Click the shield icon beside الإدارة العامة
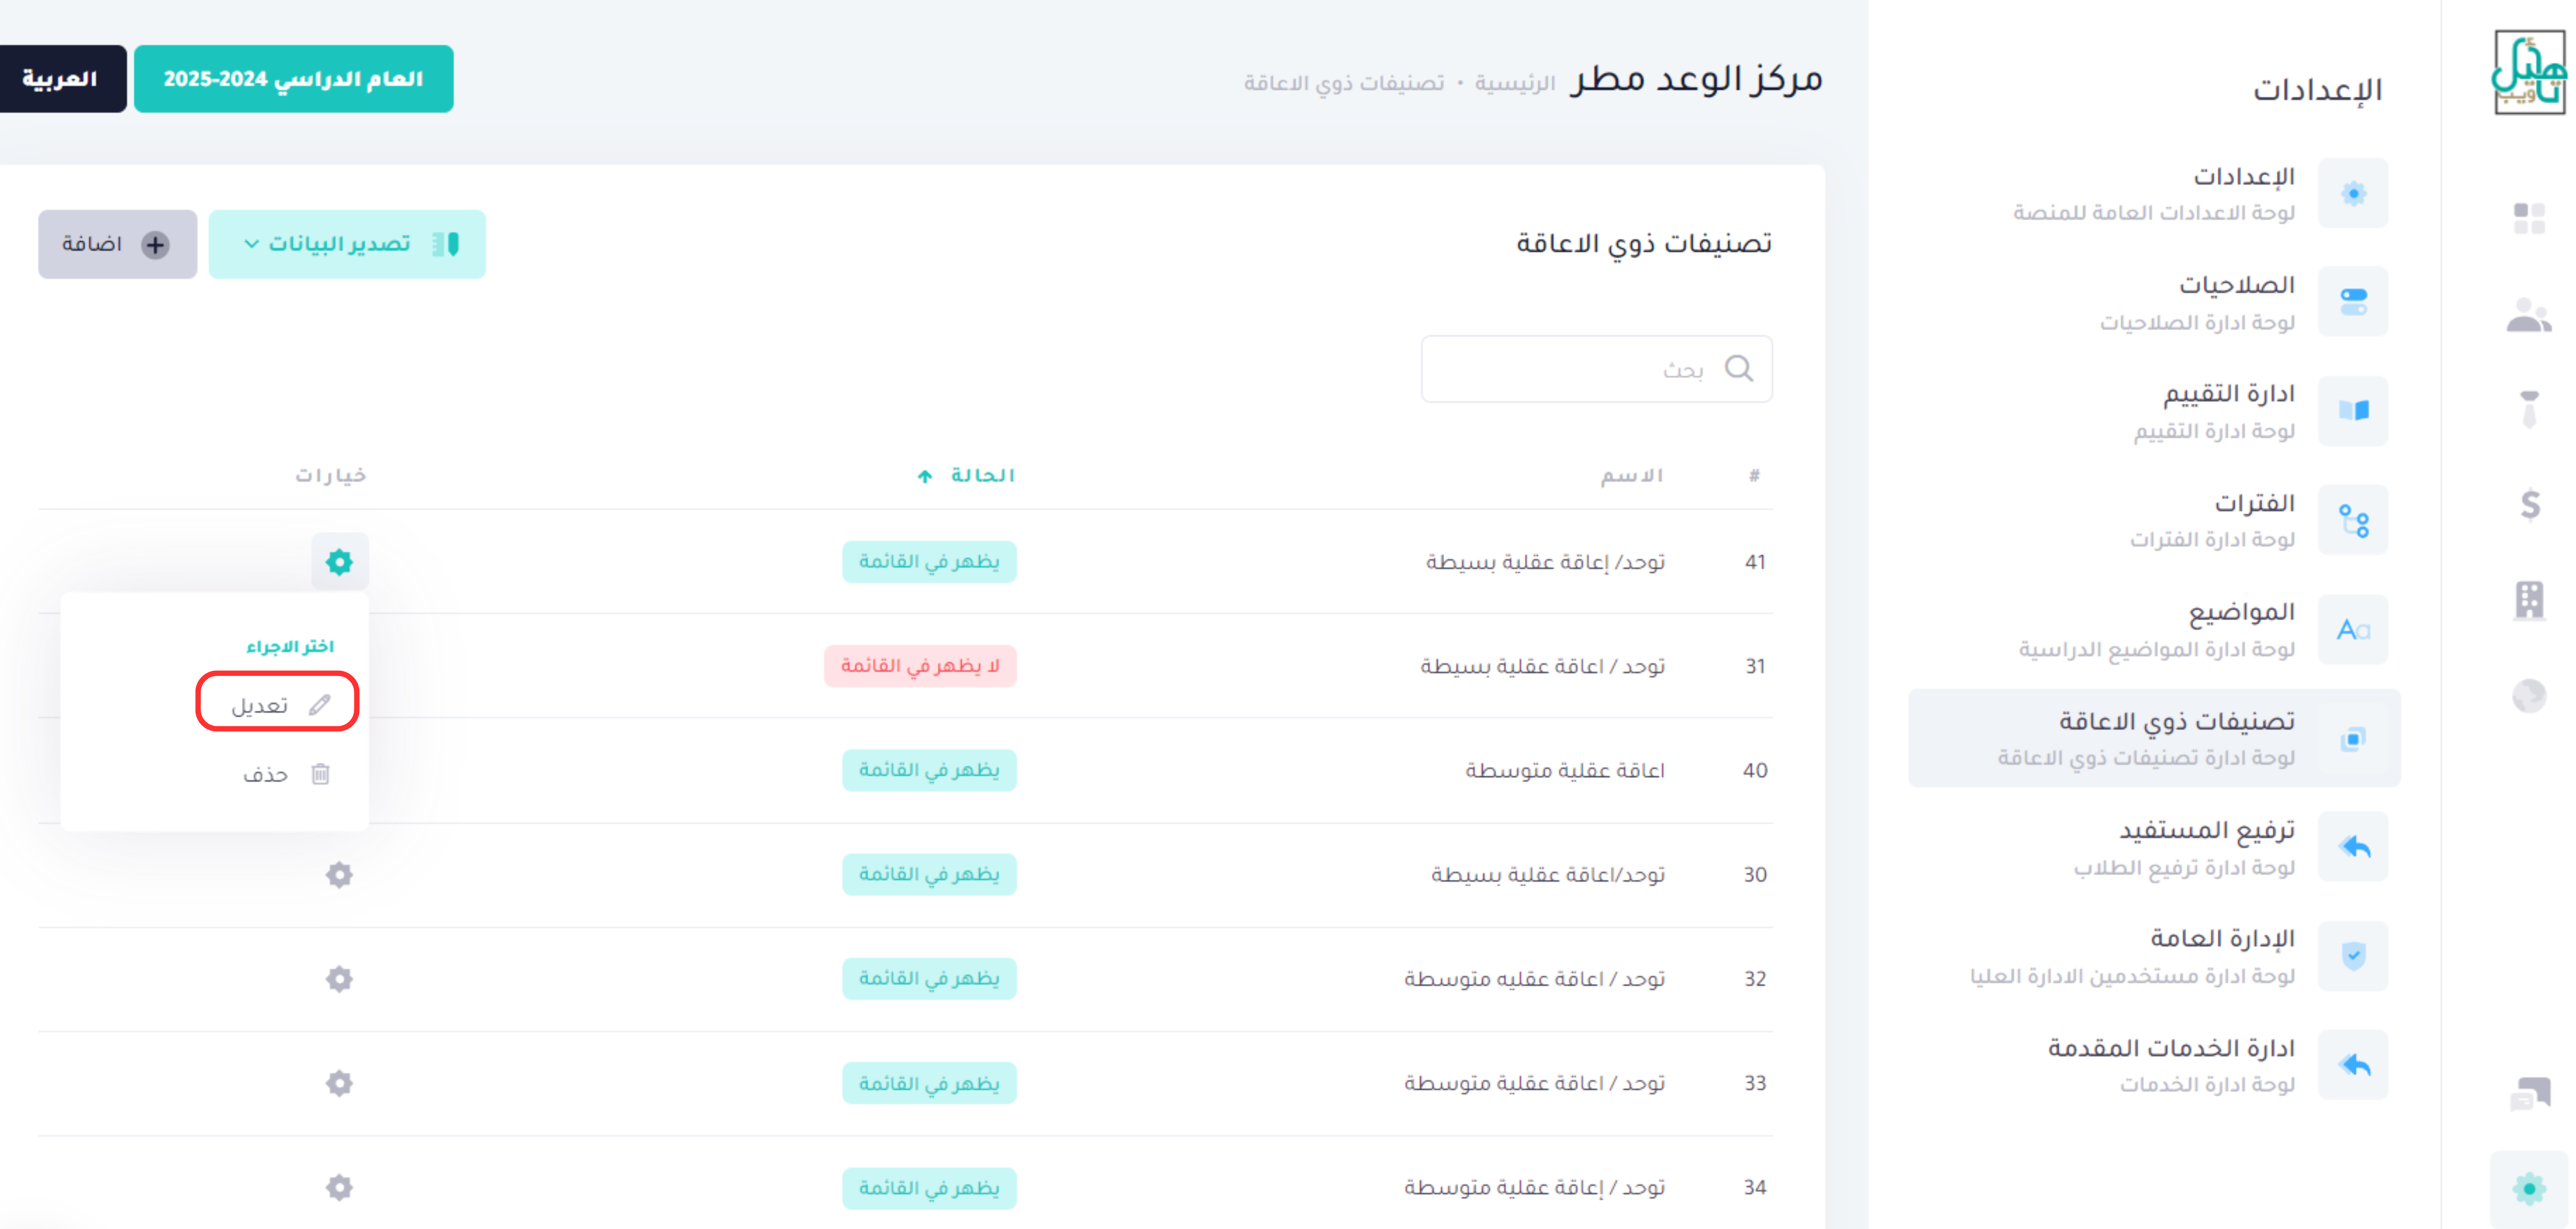Viewport: 2576px width, 1229px height. pos(2353,956)
